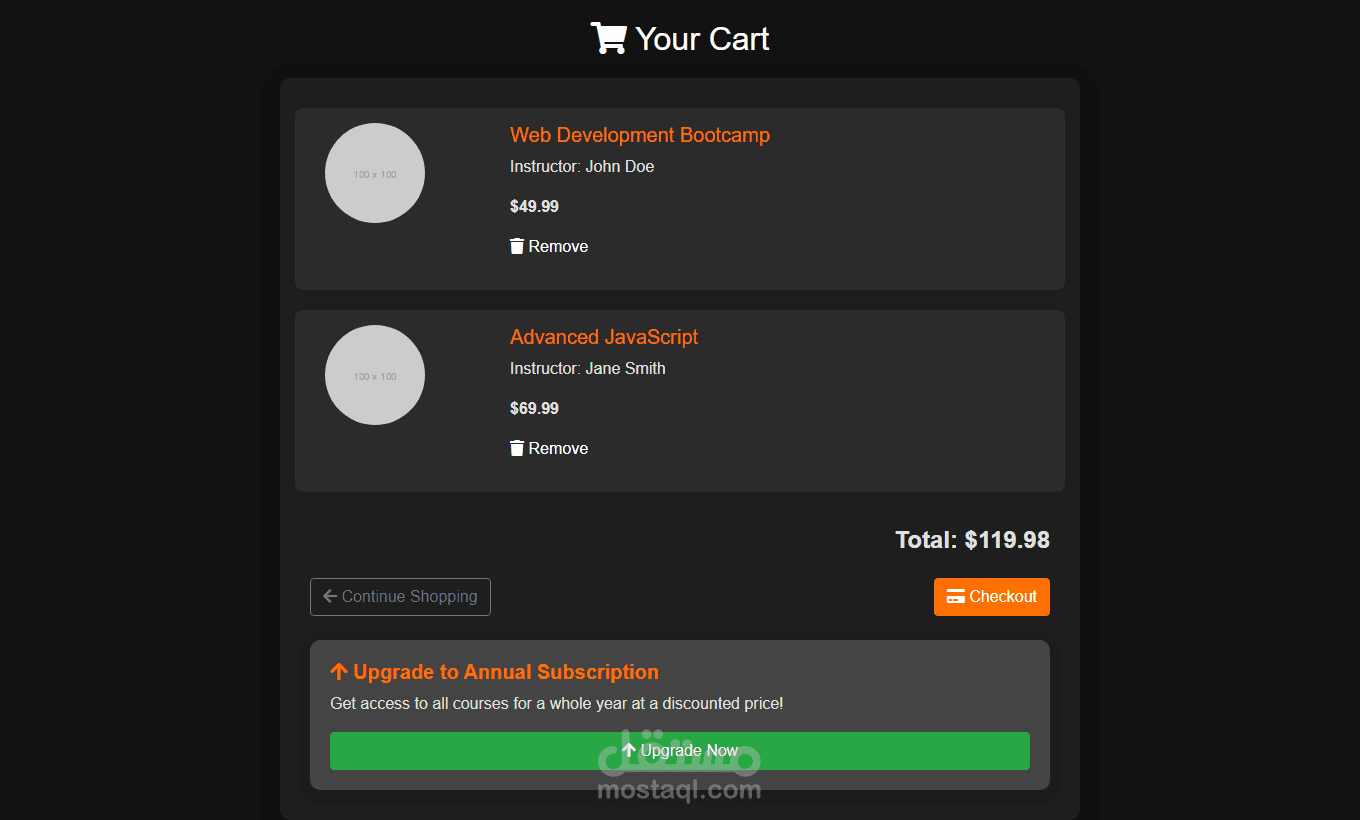
Task: Click the orange upward arrow beside Upgrade heading
Action: 338,671
